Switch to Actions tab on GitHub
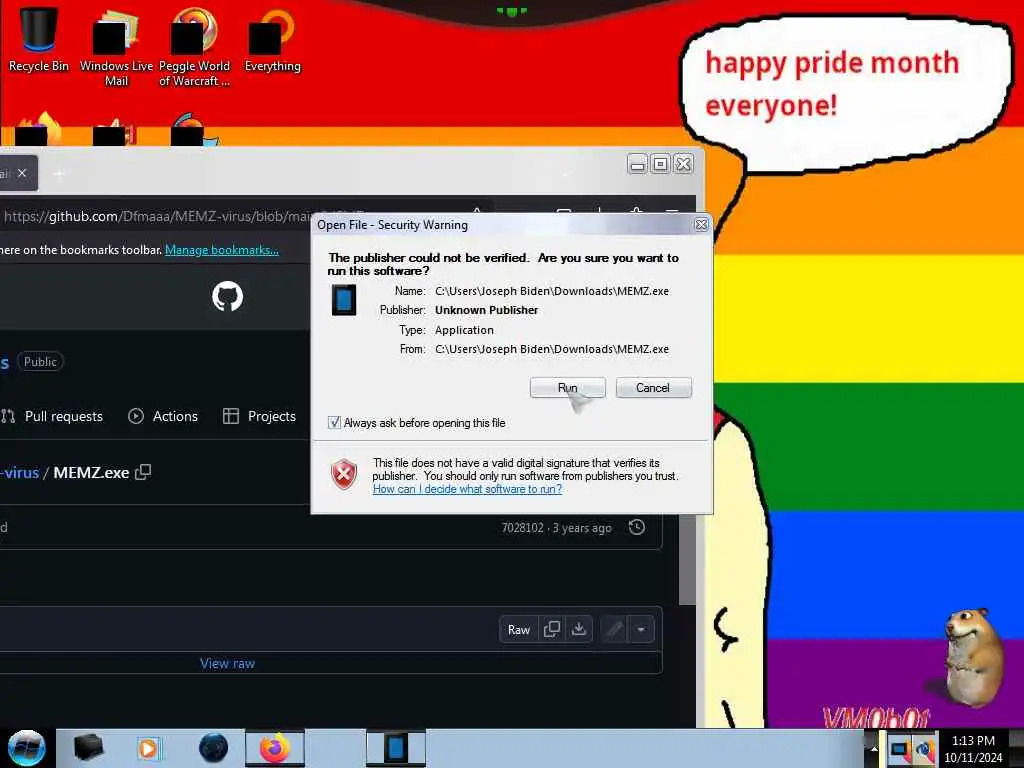The width and height of the screenshot is (1024, 768). (163, 416)
